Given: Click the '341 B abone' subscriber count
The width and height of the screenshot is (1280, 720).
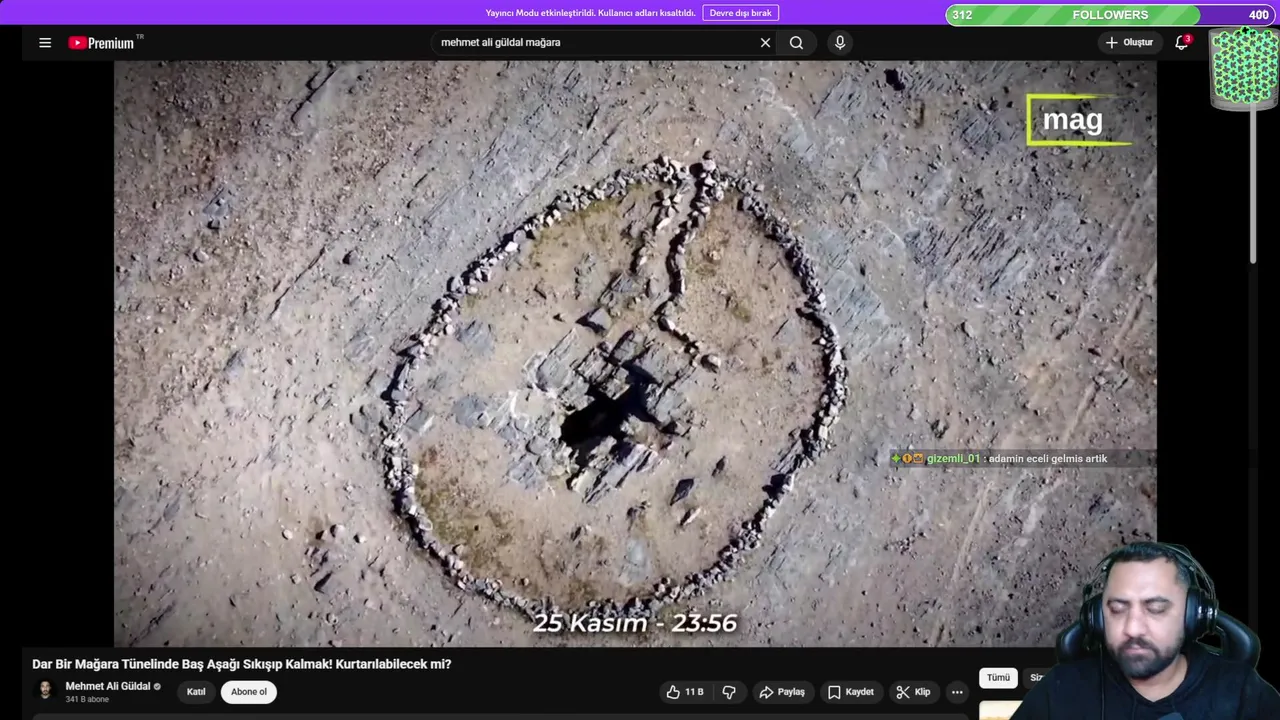Looking at the screenshot, I should pyautogui.click(x=87, y=699).
